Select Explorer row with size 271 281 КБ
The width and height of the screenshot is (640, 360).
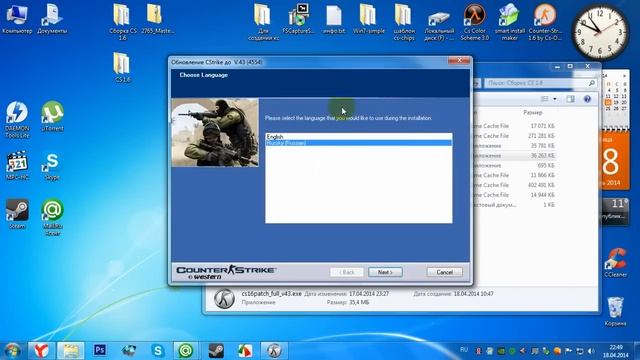tap(514, 136)
